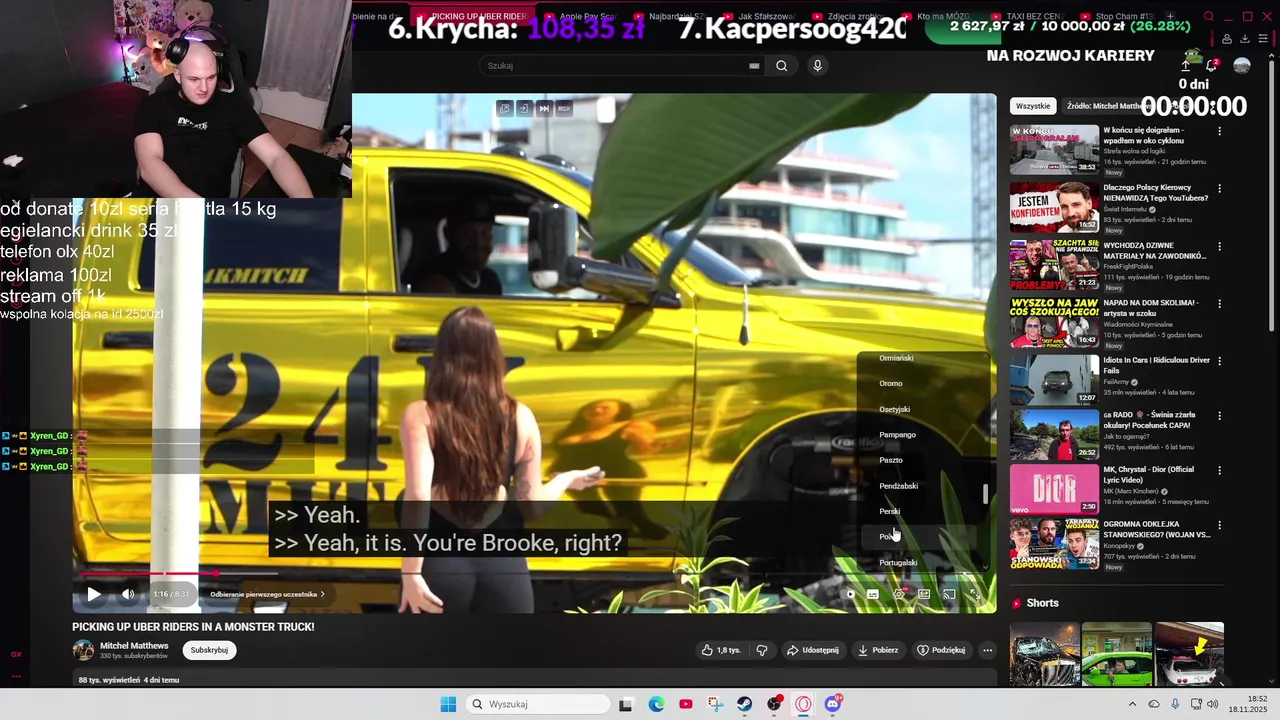
Task: Play the video with the play button
Action: pyautogui.click(x=94, y=594)
